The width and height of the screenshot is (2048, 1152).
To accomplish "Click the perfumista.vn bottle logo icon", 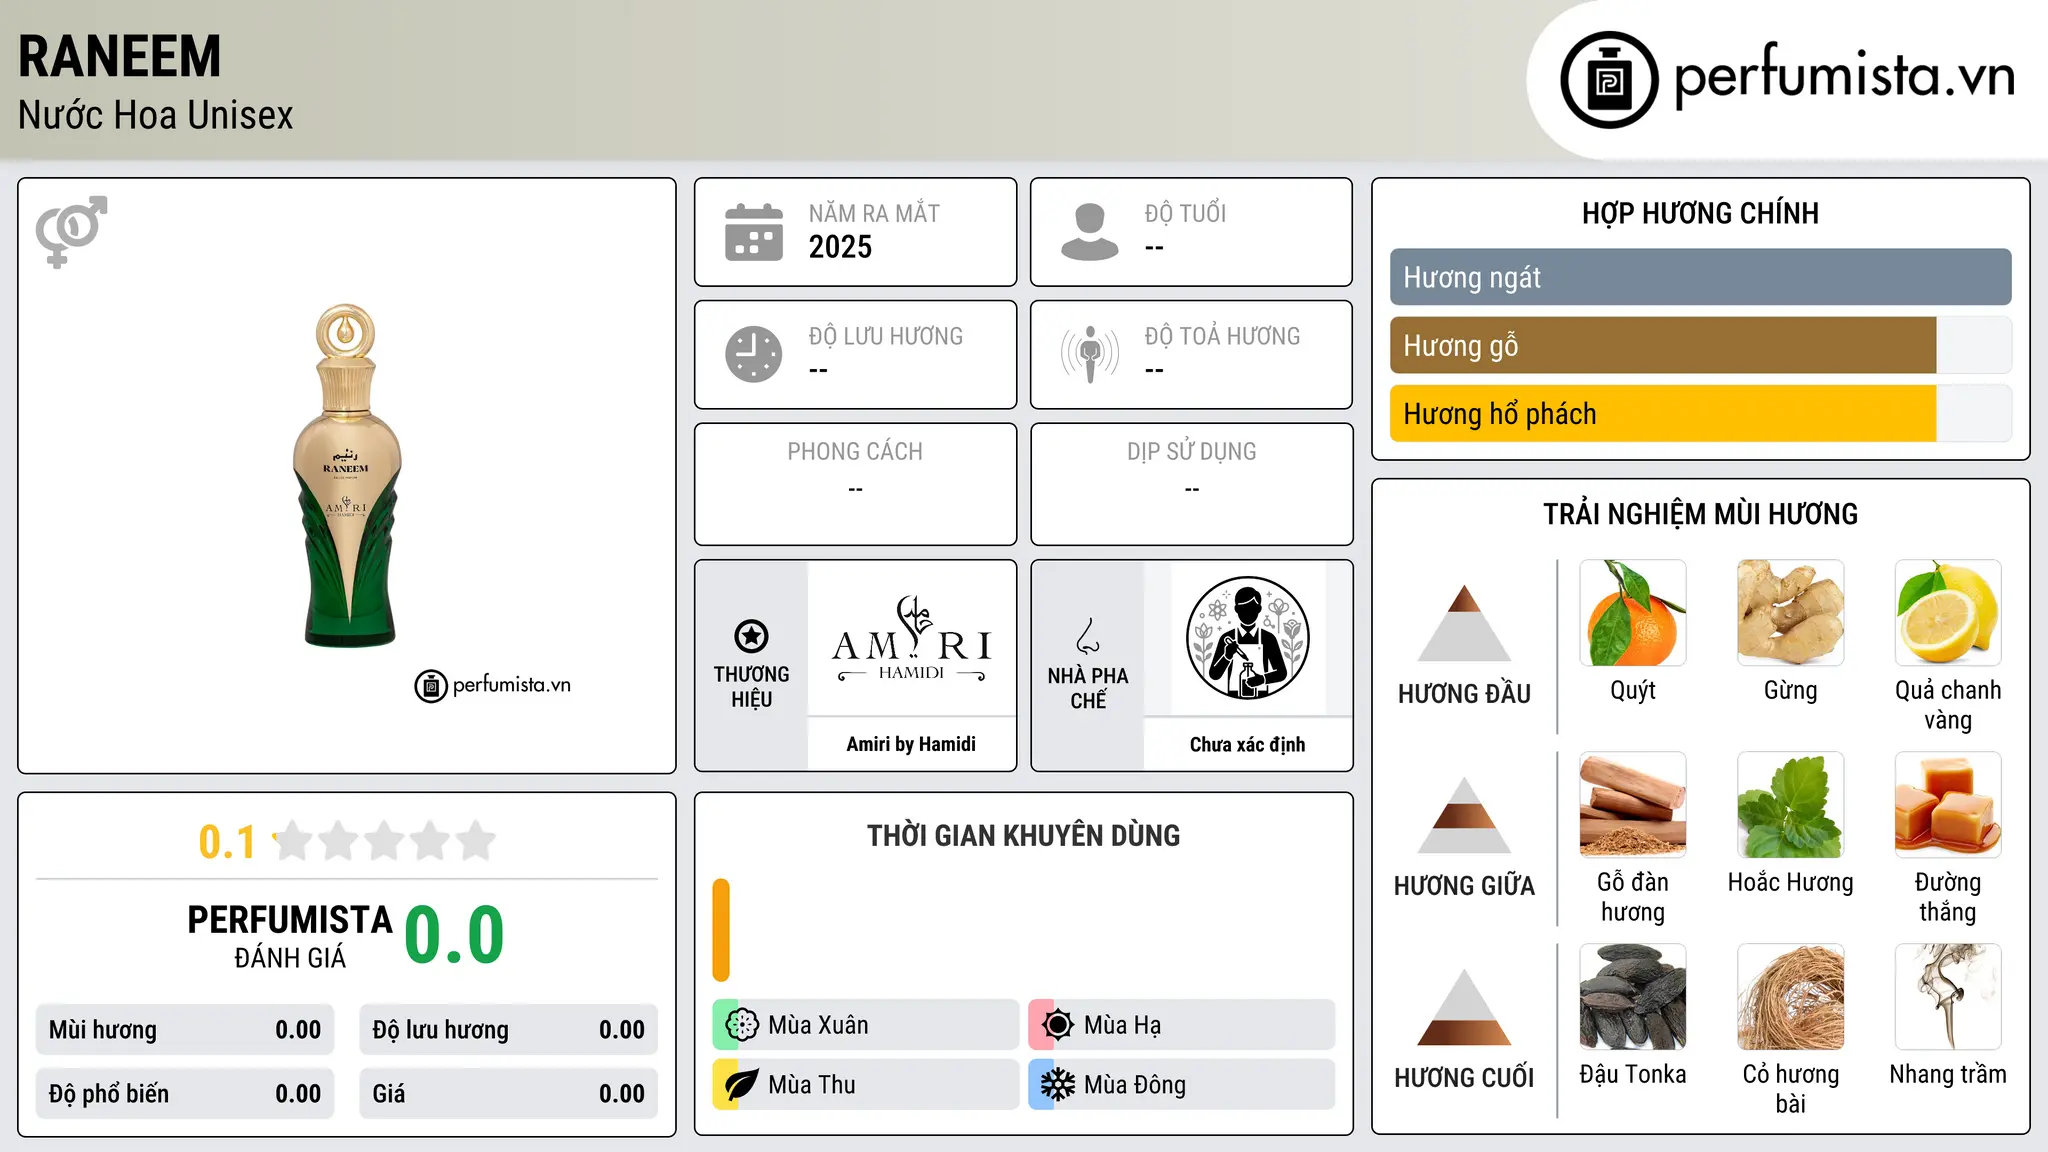I will point(1609,80).
